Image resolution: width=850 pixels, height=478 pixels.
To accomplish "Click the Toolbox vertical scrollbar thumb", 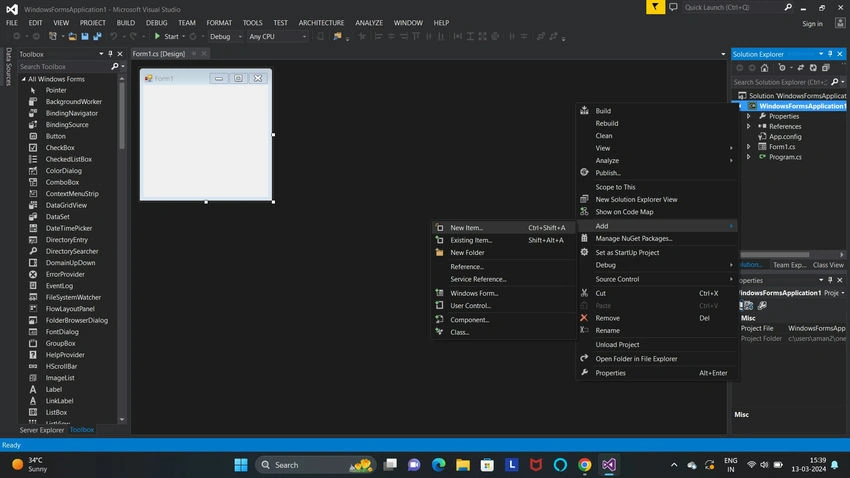I will (x=121, y=115).
